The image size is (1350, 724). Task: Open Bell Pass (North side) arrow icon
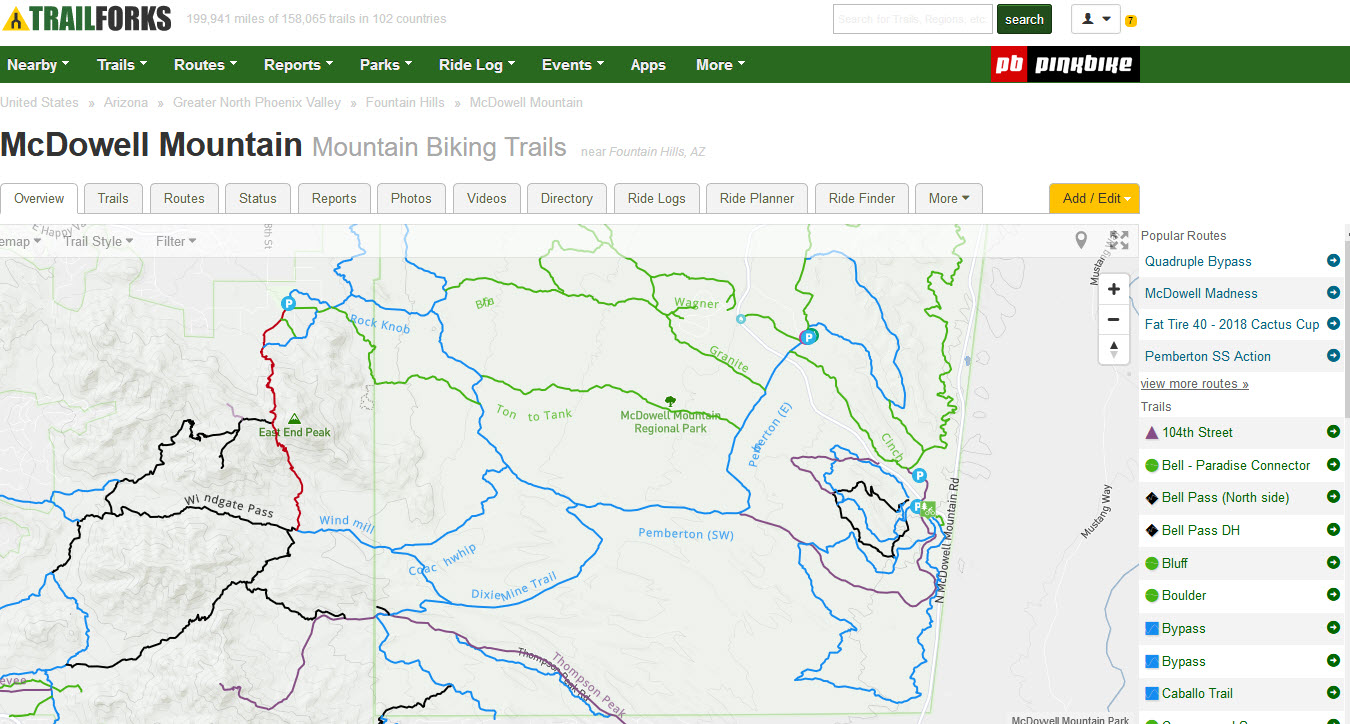(1333, 497)
